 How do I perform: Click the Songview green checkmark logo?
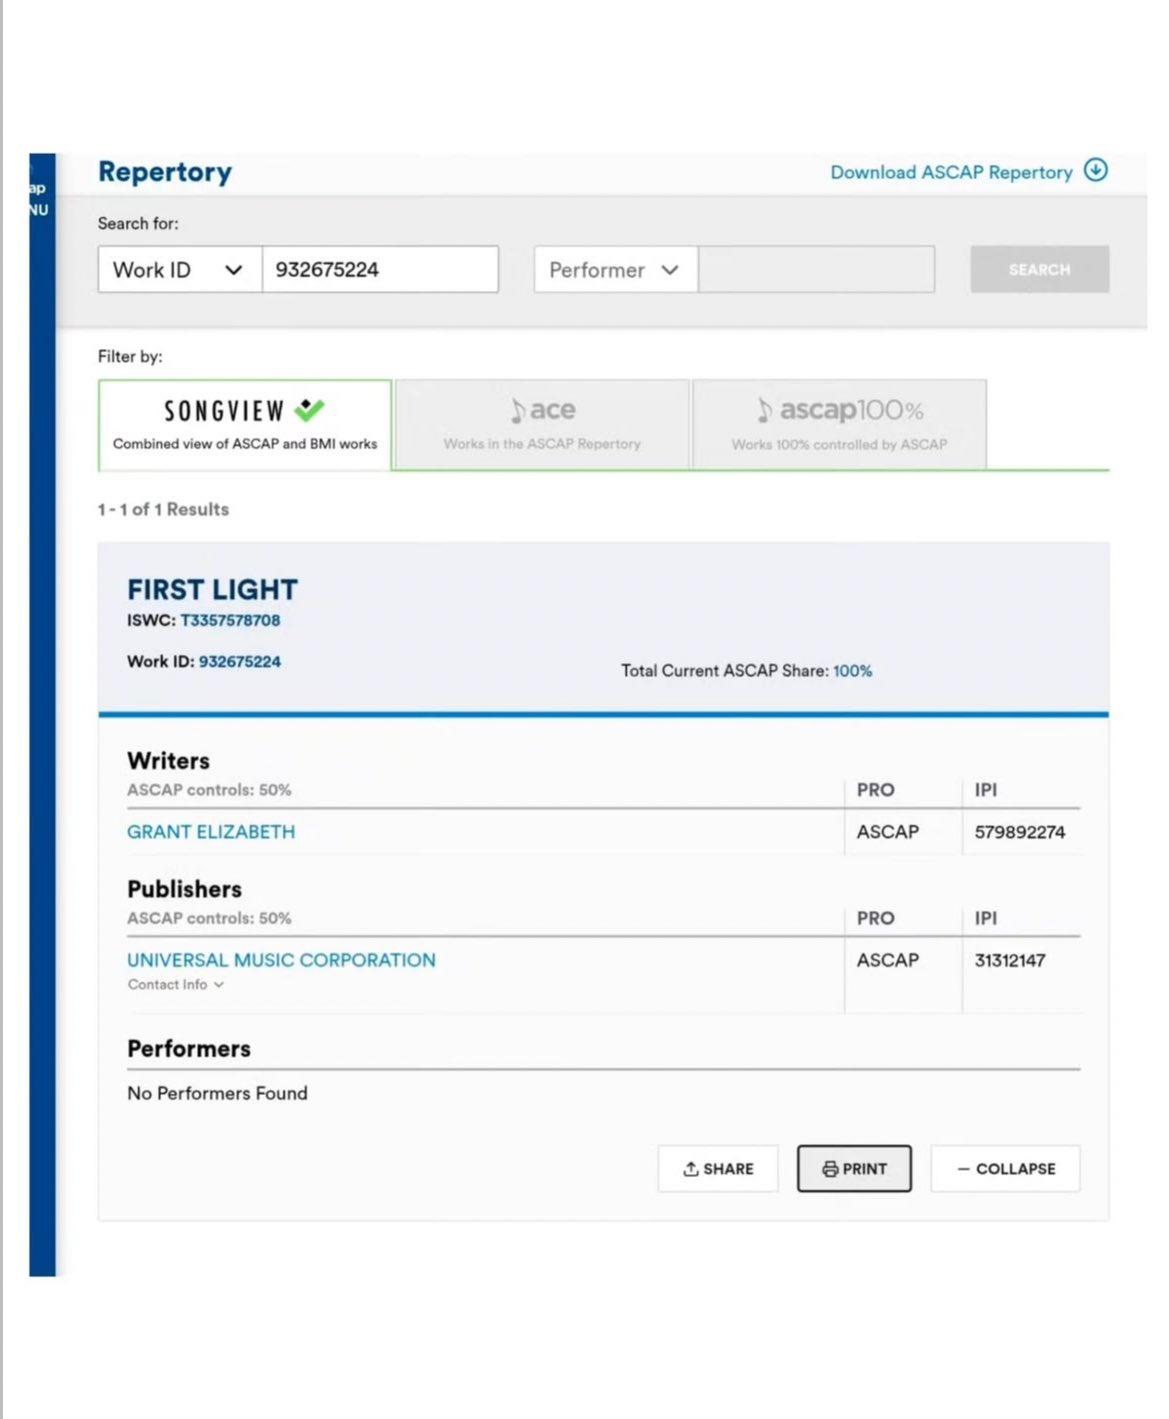pyautogui.click(x=309, y=410)
